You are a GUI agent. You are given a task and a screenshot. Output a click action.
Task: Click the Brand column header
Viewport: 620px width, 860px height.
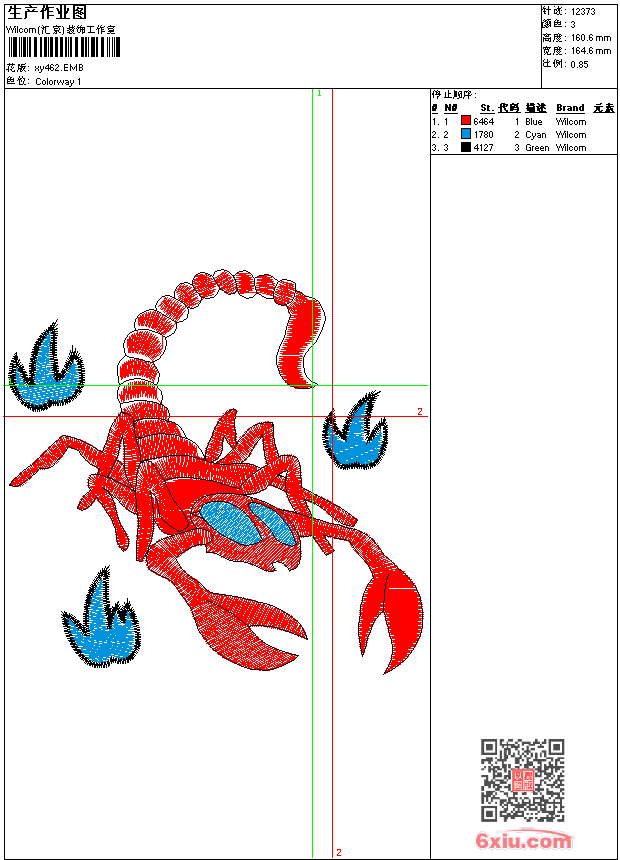(x=570, y=108)
